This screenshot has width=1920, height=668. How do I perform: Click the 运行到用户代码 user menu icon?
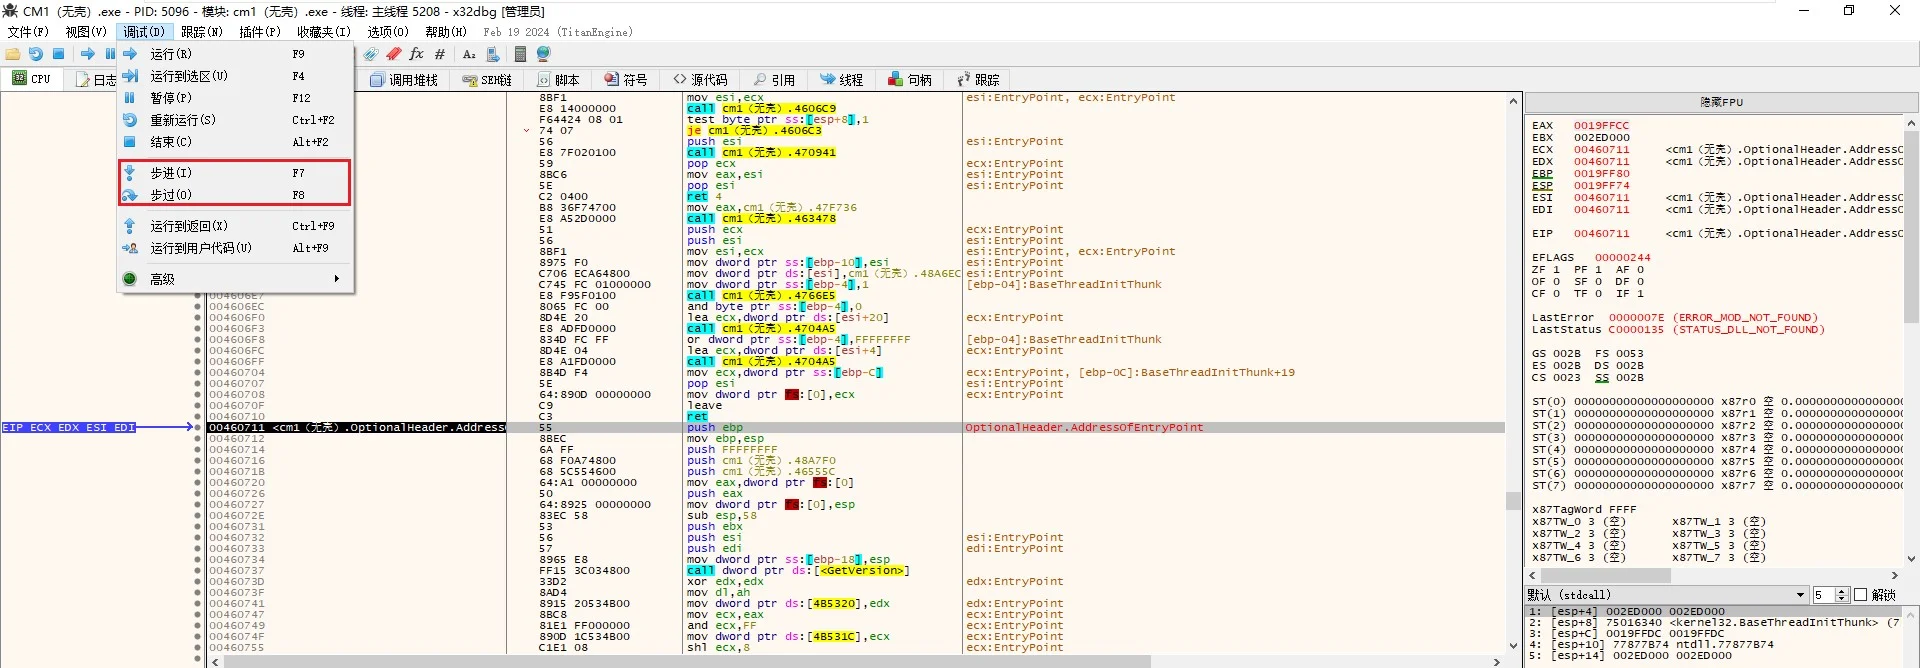coord(130,248)
